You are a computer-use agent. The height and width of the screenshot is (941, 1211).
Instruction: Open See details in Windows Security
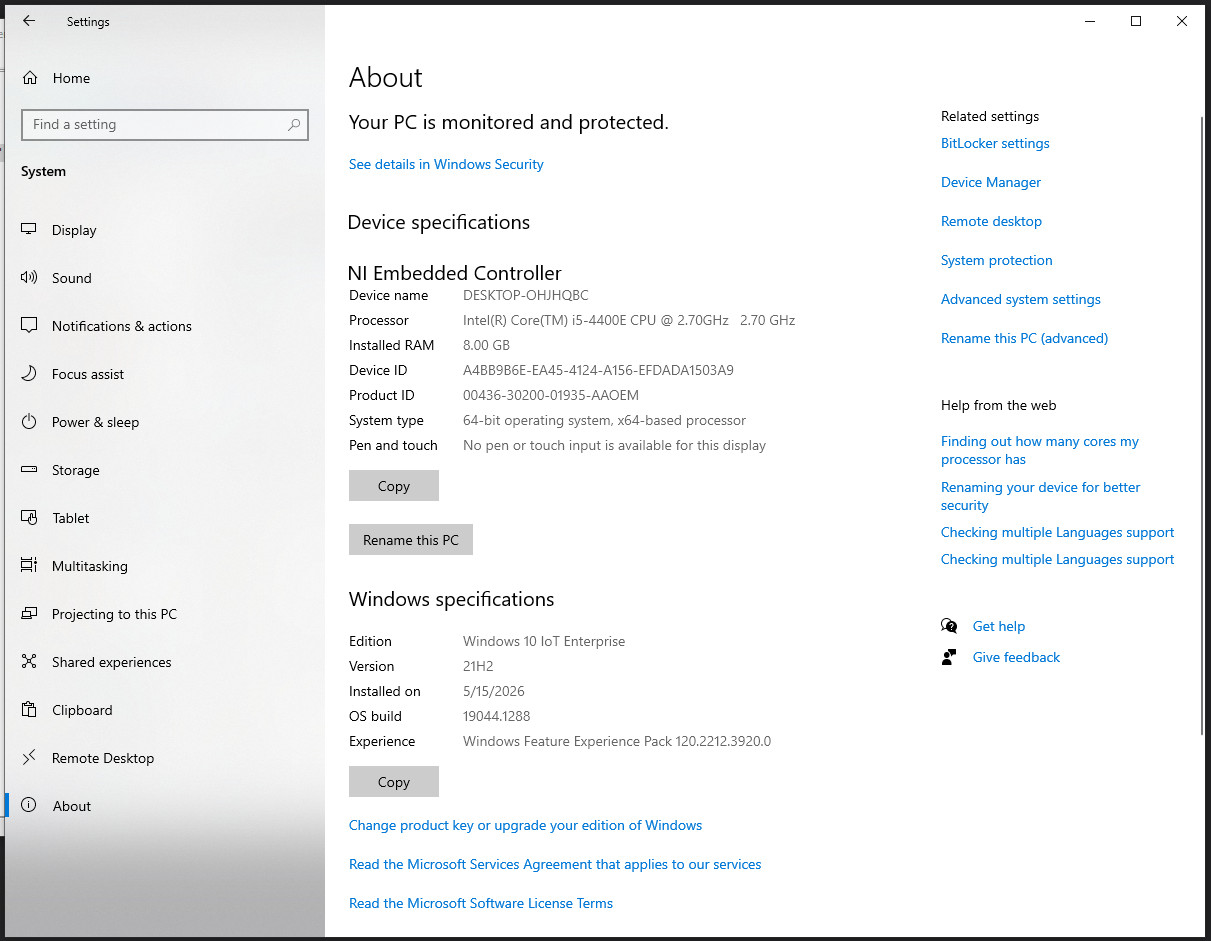pyautogui.click(x=446, y=164)
